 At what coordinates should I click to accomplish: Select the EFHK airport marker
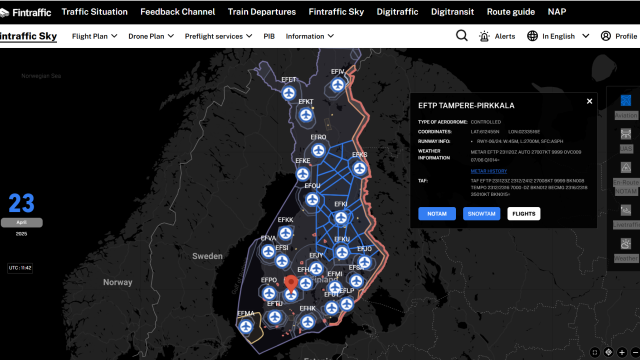[308, 322]
